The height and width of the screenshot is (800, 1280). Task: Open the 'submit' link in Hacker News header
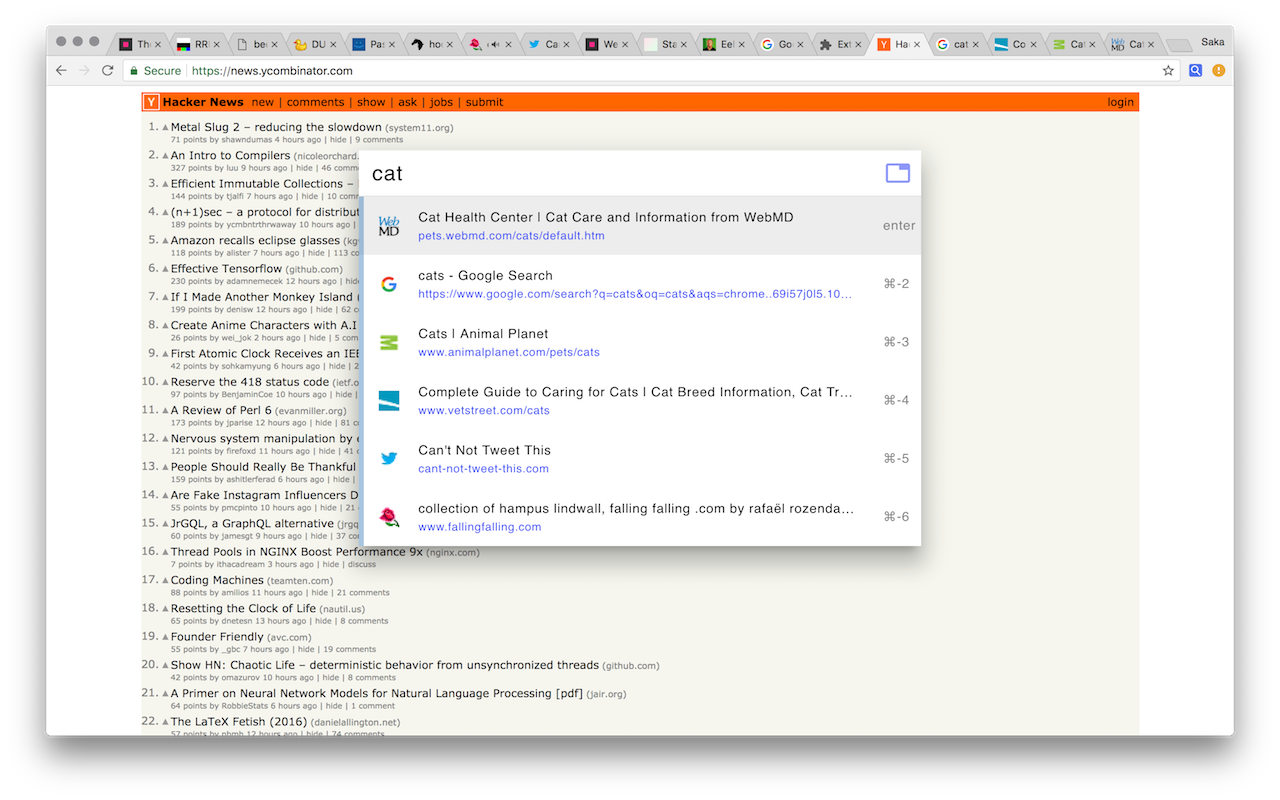[485, 102]
